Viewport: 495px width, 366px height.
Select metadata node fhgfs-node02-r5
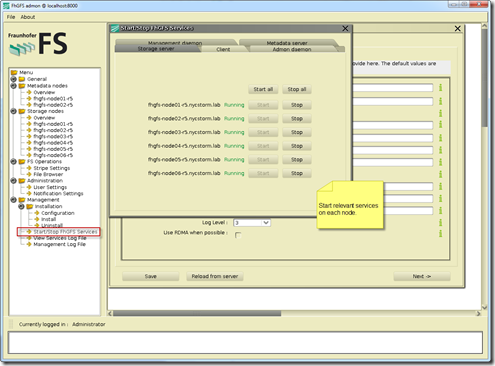53,105
